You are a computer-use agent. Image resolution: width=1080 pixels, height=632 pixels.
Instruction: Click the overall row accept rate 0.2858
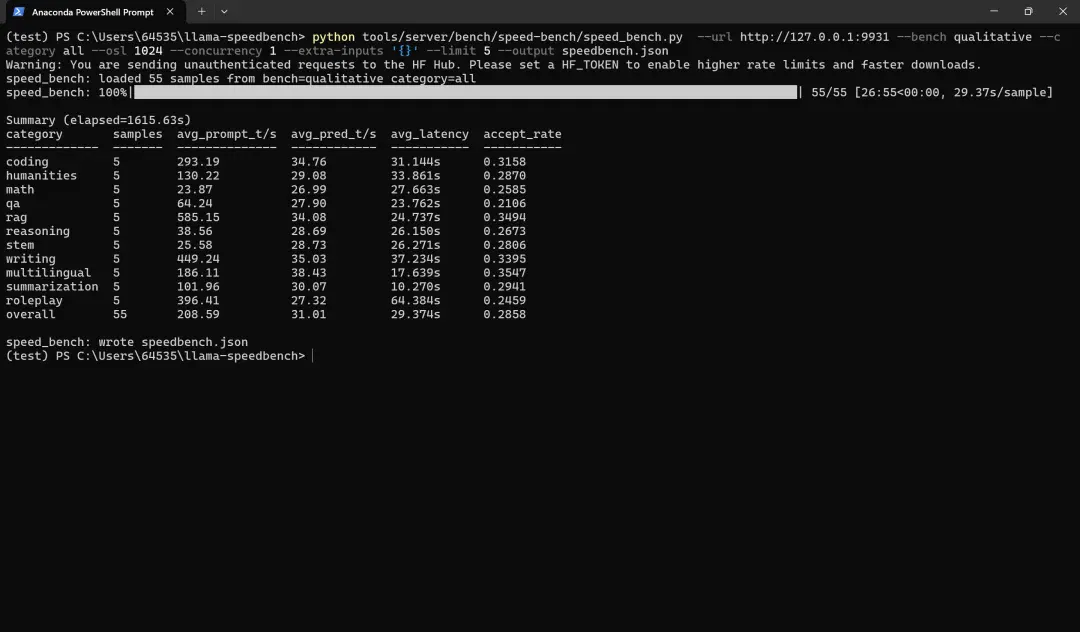coord(504,315)
